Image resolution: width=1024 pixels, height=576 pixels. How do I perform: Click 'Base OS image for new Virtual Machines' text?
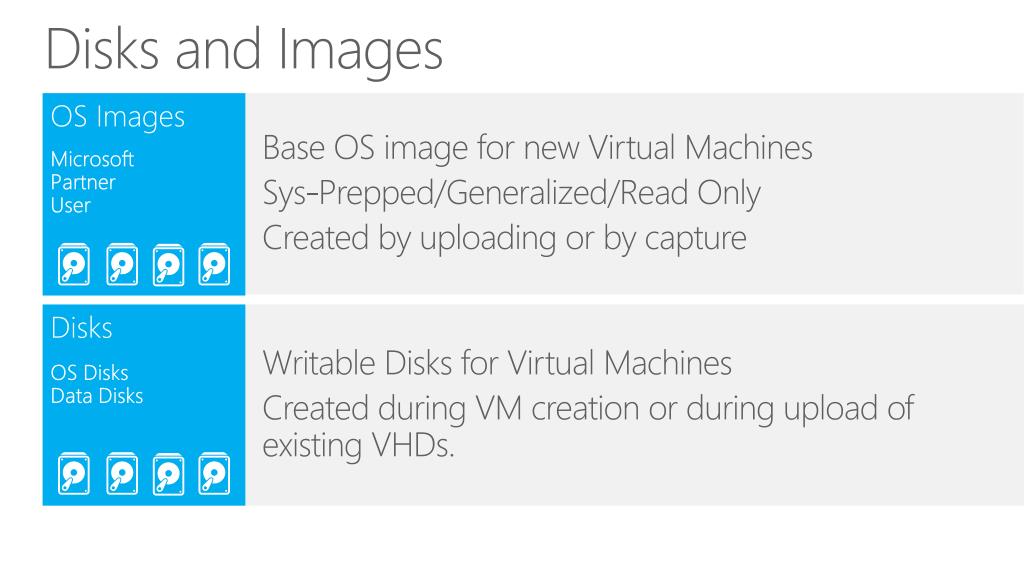537,148
